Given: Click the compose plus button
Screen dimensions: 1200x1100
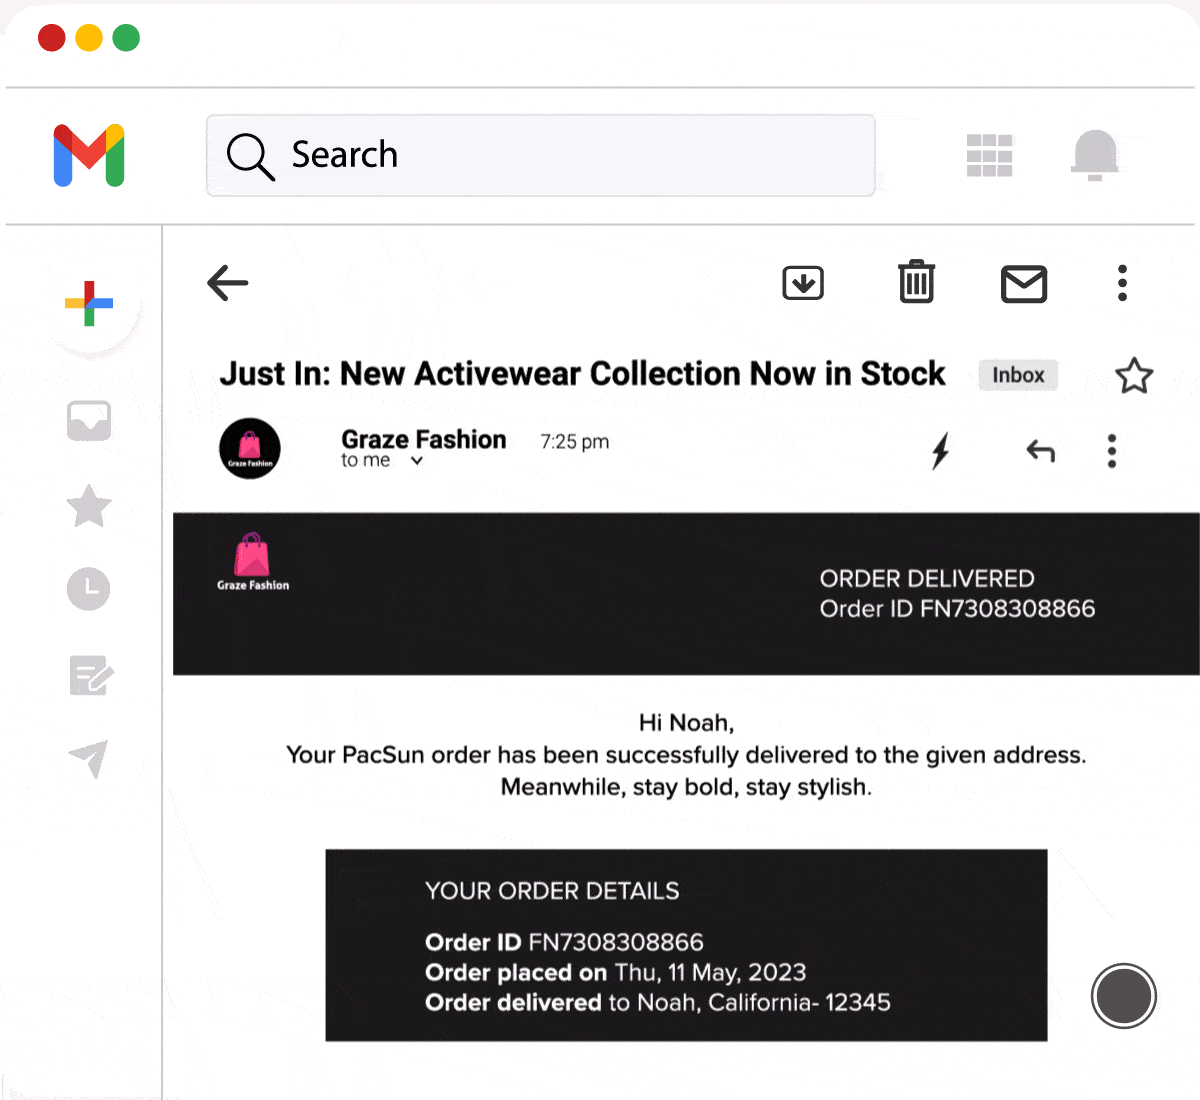Looking at the screenshot, I should pyautogui.click(x=89, y=303).
